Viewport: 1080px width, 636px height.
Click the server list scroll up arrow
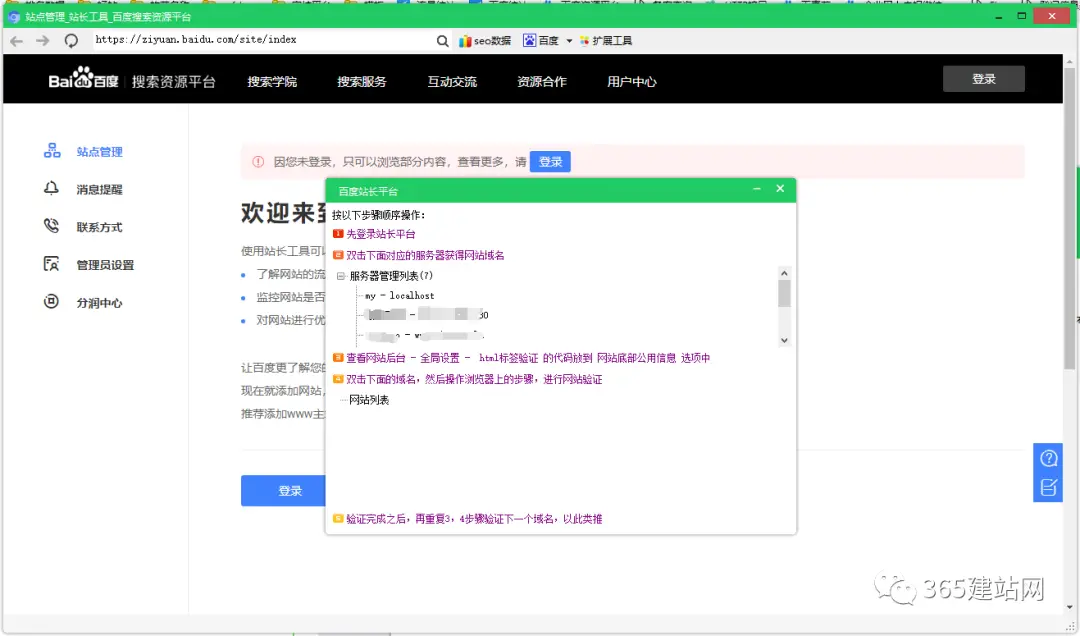click(784, 274)
